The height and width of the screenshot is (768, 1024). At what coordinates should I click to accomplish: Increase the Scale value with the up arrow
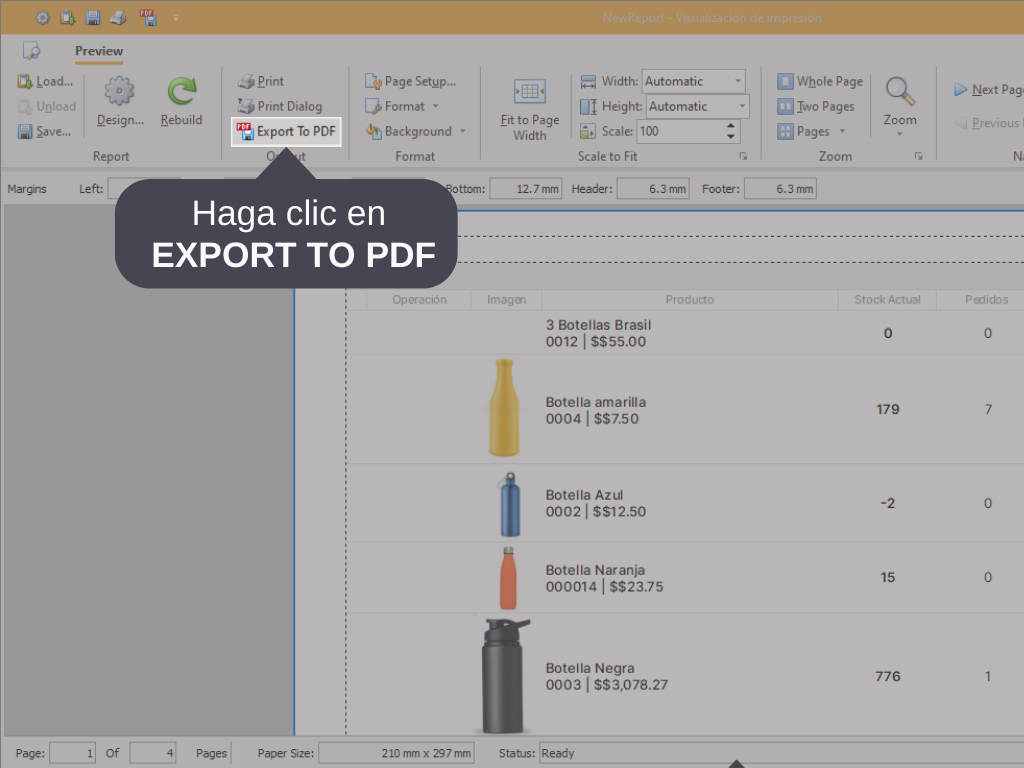click(x=731, y=126)
